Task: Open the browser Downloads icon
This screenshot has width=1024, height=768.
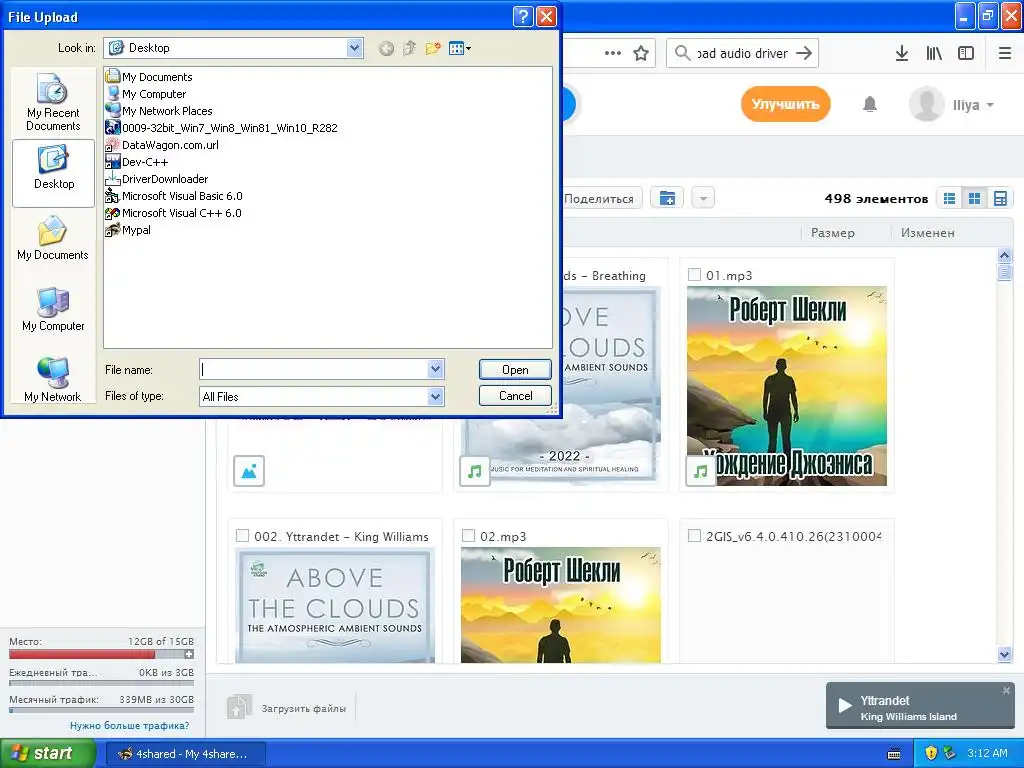Action: pyautogui.click(x=902, y=53)
